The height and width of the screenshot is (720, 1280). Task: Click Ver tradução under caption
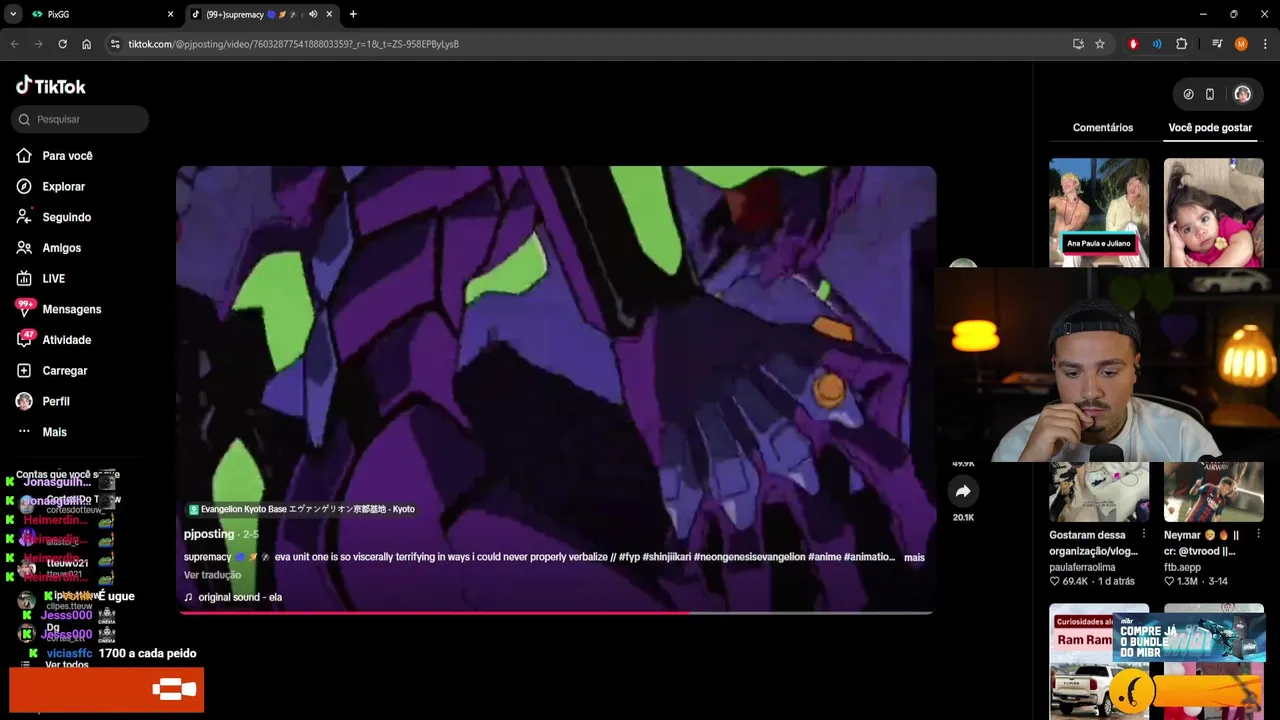[212, 575]
